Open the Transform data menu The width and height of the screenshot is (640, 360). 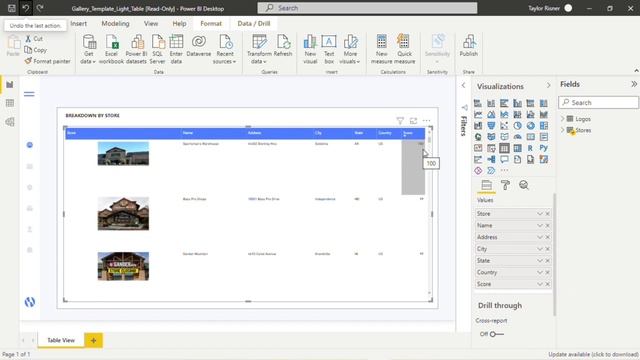tap(259, 49)
